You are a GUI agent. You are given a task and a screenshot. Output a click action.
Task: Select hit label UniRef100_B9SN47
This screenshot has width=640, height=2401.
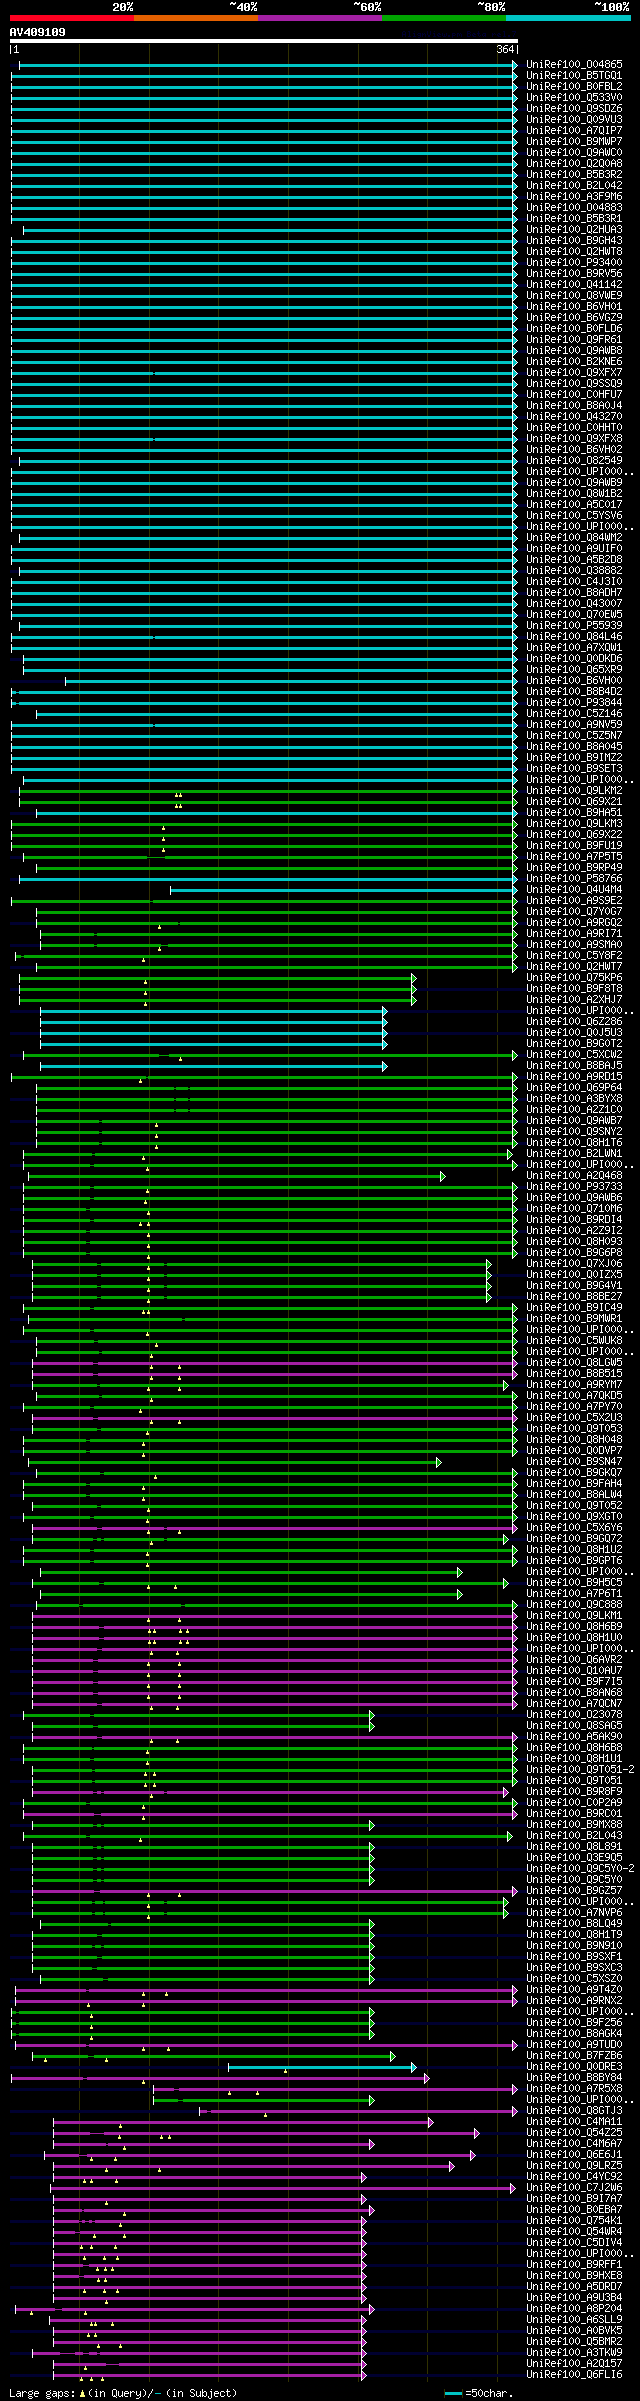coord(574,1462)
